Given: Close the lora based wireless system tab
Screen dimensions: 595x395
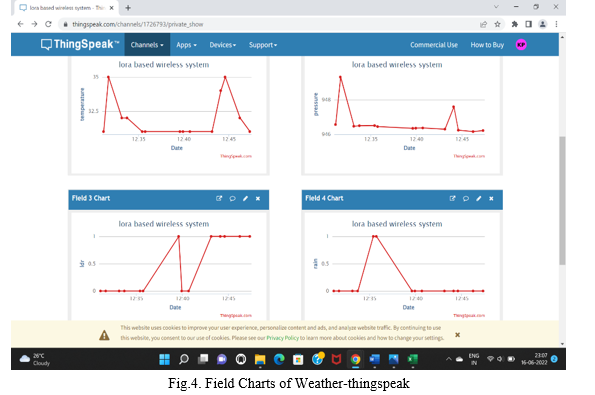Looking at the screenshot, I should [112, 8].
